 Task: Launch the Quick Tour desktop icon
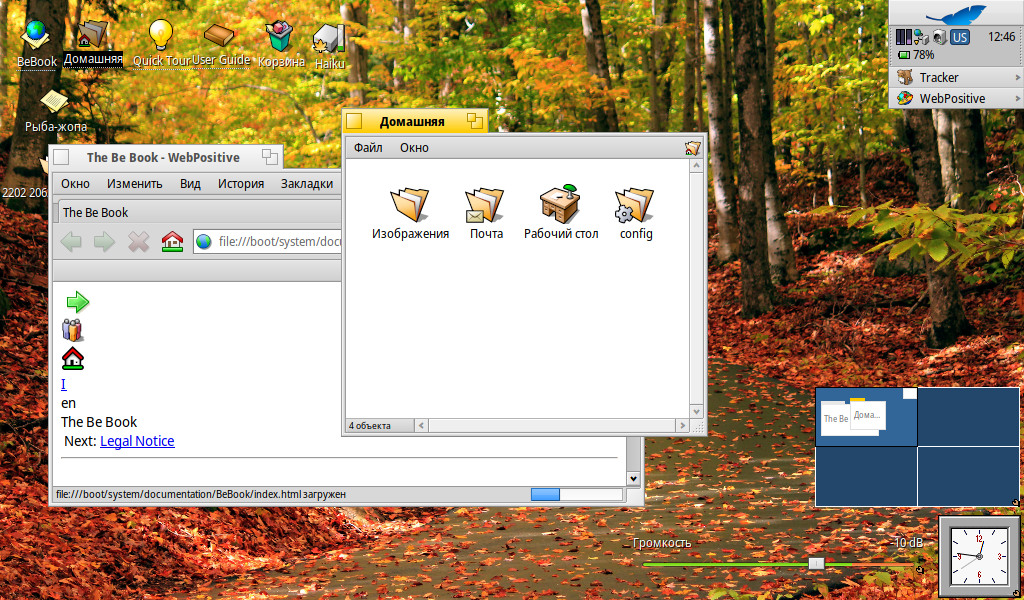pos(161,36)
